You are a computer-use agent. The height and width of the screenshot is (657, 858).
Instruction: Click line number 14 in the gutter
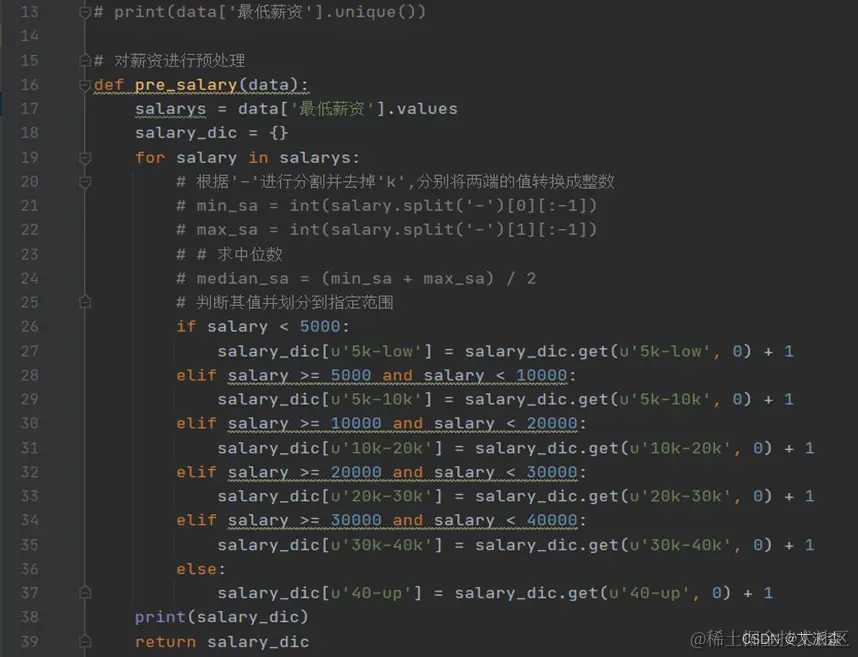point(30,36)
